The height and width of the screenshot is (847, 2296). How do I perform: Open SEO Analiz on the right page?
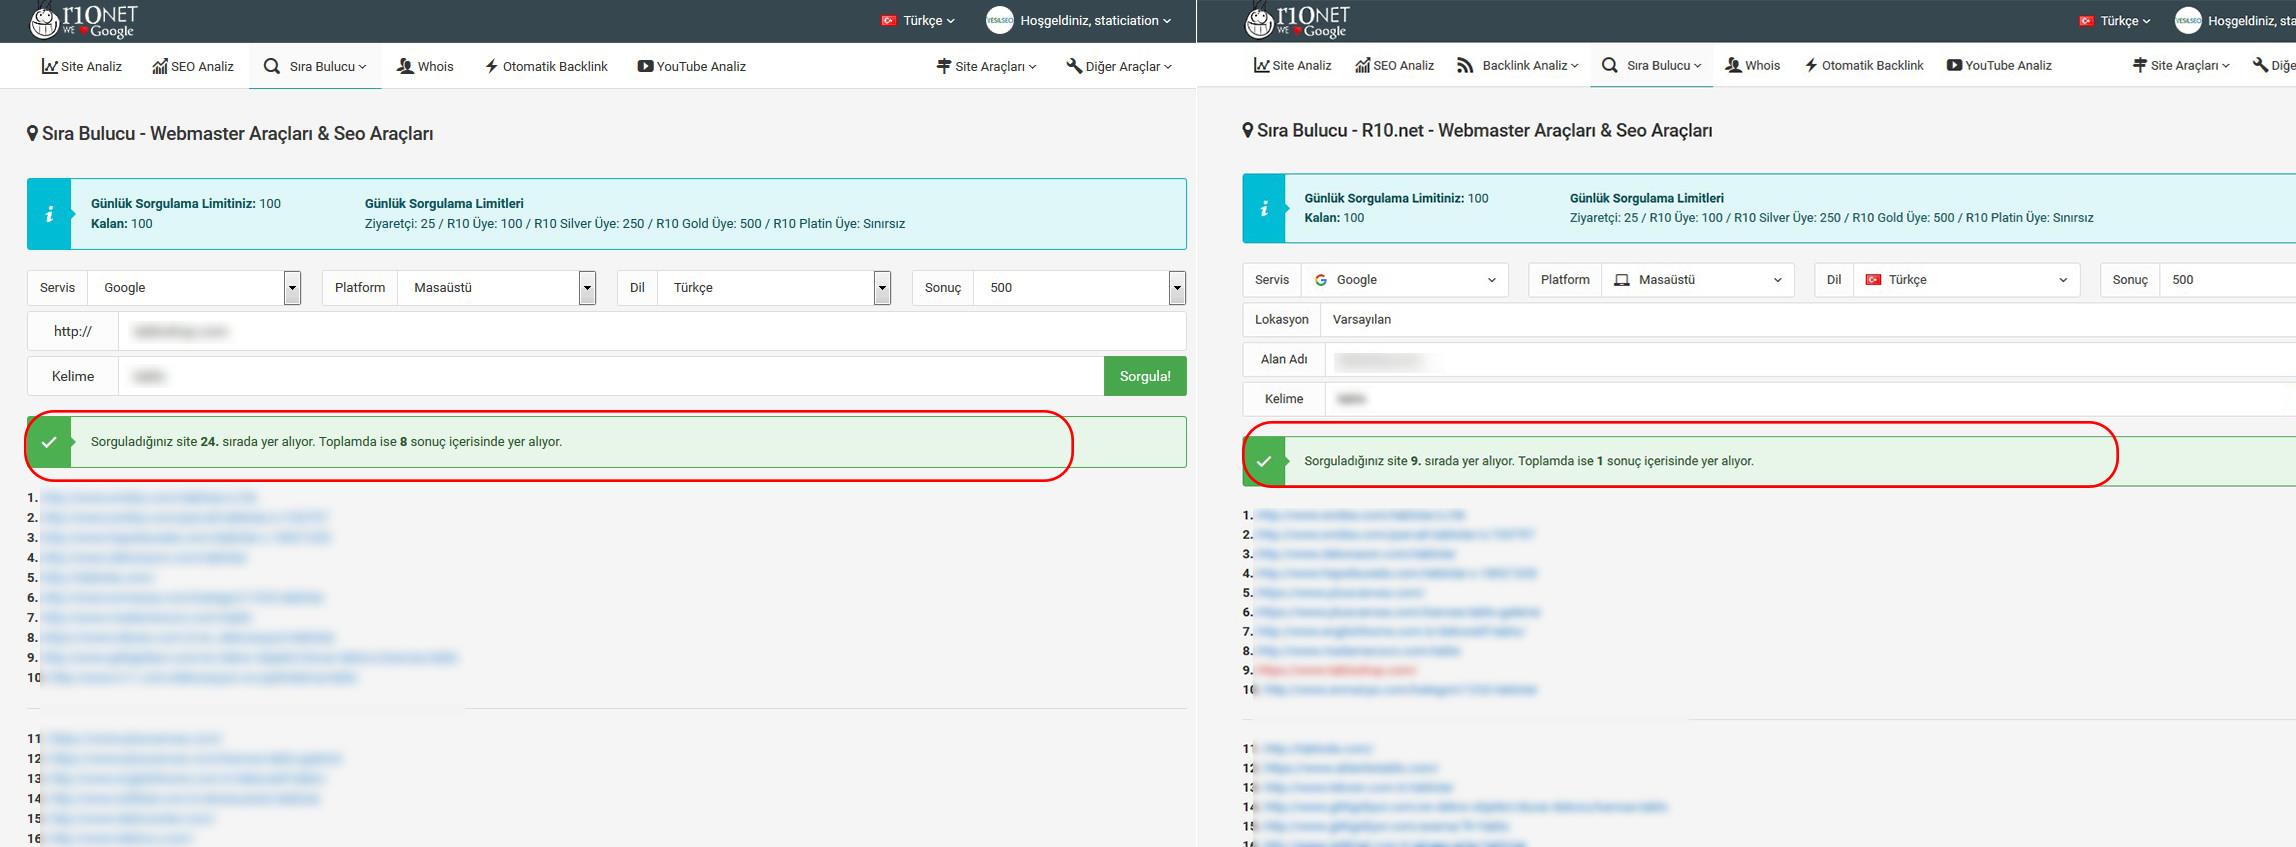point(1394,65)
